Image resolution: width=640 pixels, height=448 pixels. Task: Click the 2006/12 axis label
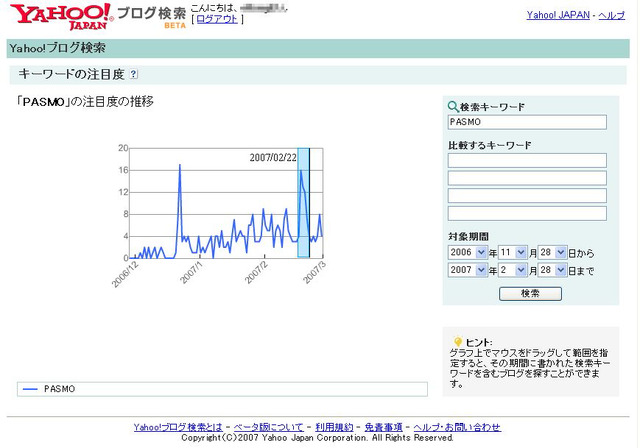click(x=125, y=274)
